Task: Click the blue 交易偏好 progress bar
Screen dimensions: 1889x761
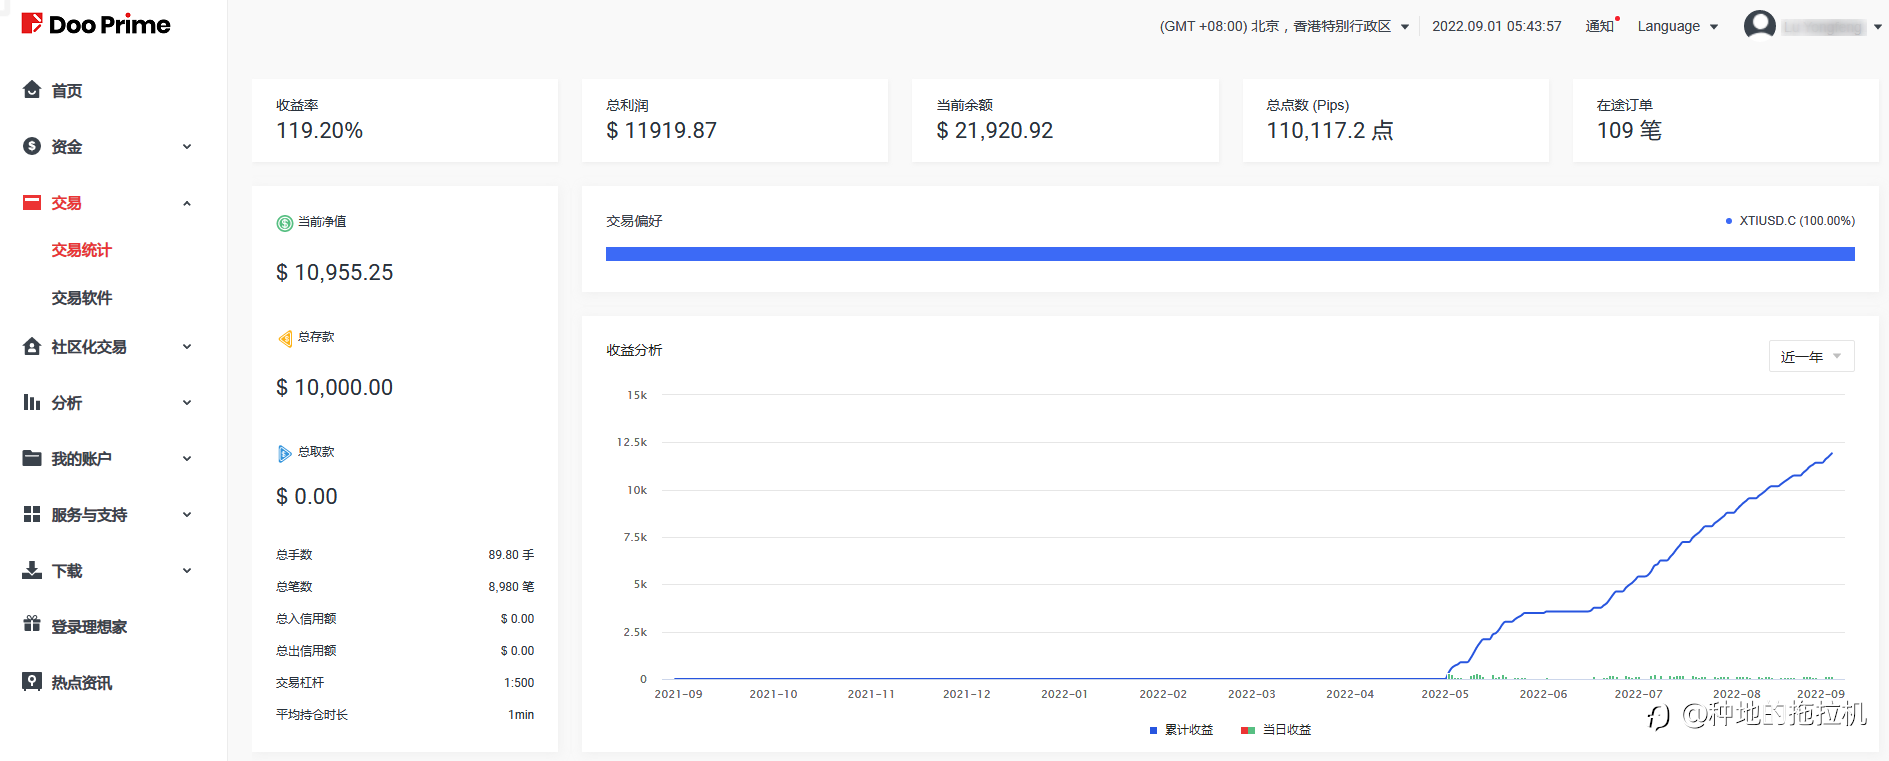Action: [x=1230, y=254]
